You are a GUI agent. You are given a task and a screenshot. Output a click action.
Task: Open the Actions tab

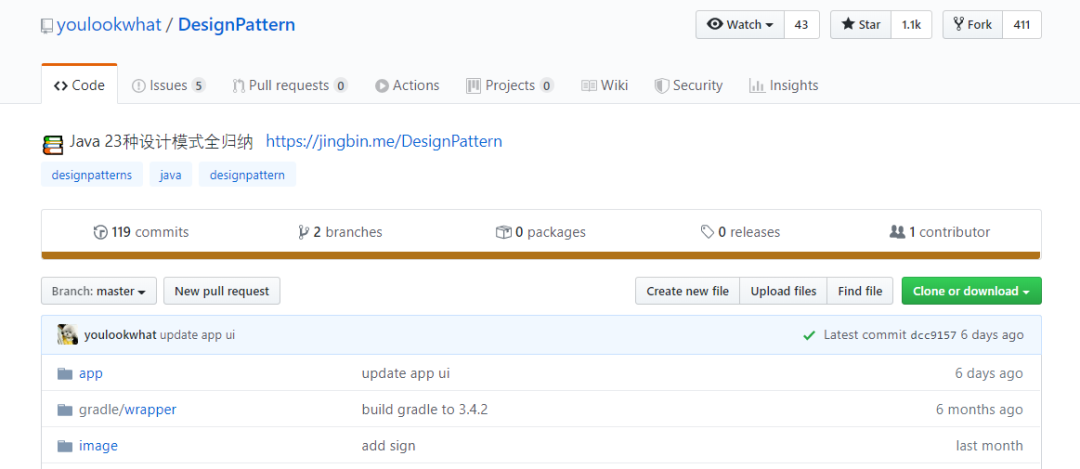pyautogui.click(x=407, y=85)
